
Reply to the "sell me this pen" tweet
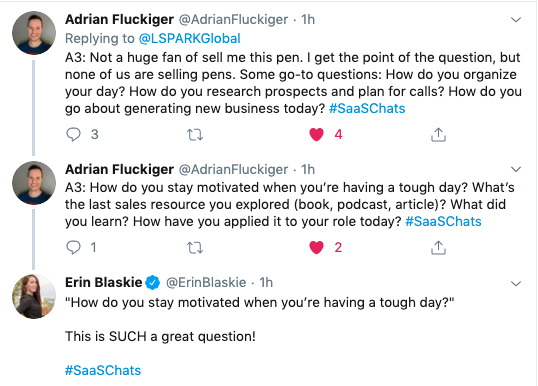73,134
